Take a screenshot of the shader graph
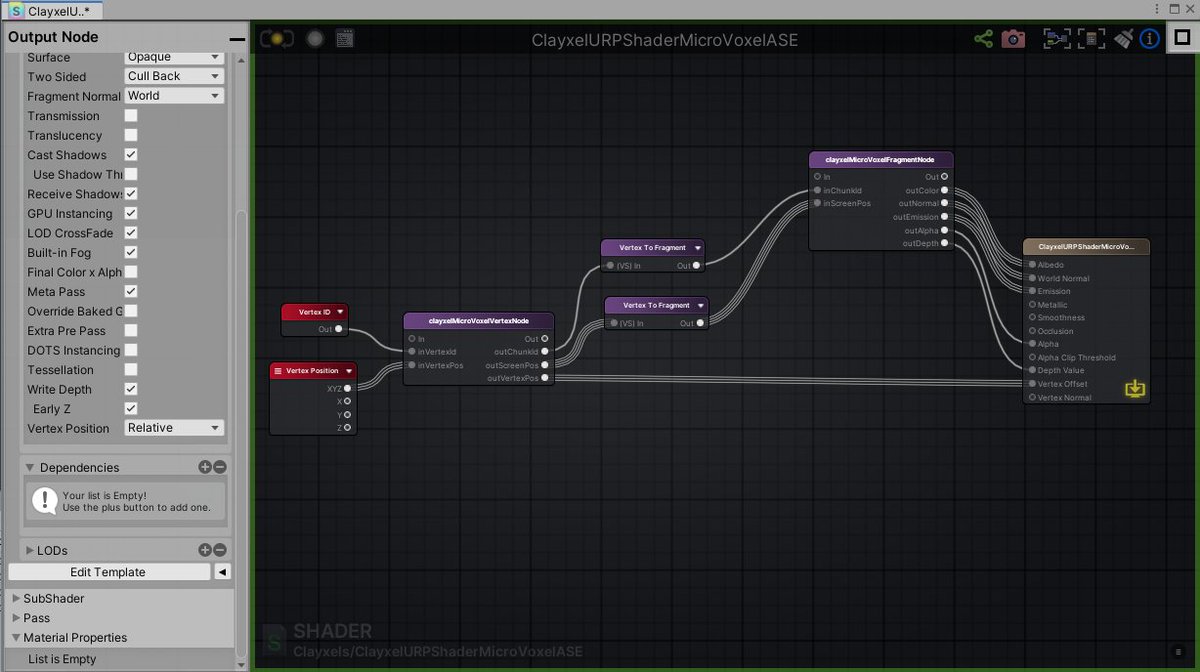Screen dimensions: 1200x672 [x=1013, y=38]
